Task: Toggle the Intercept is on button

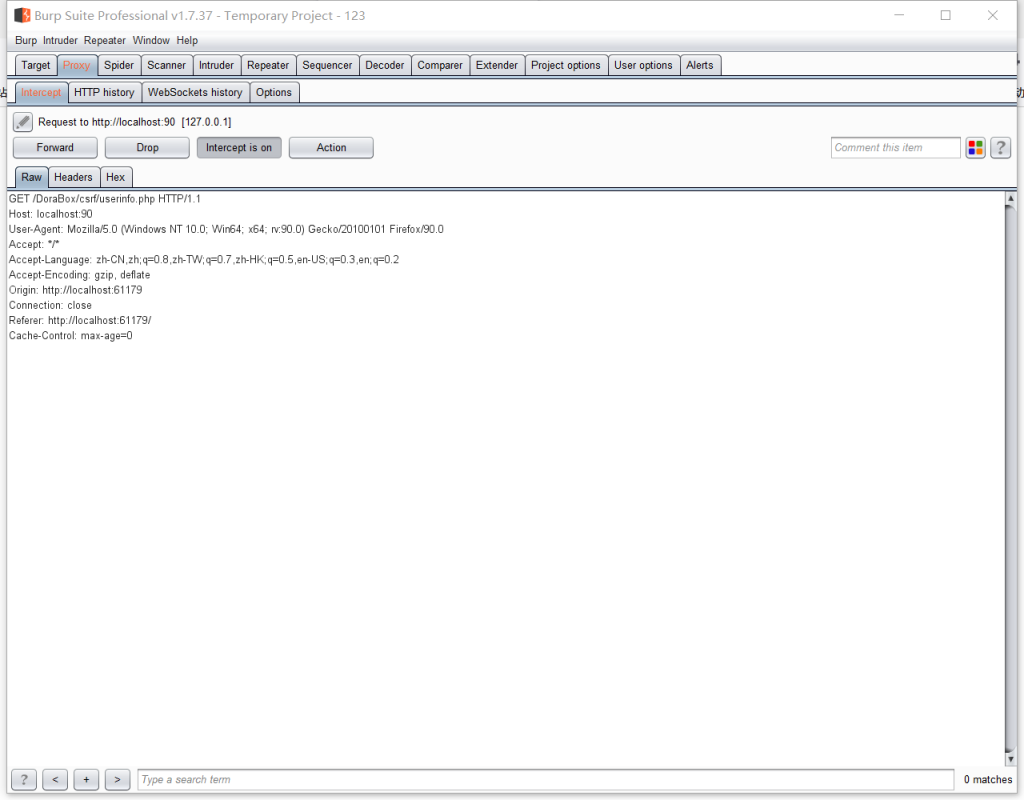Action: 239,148
